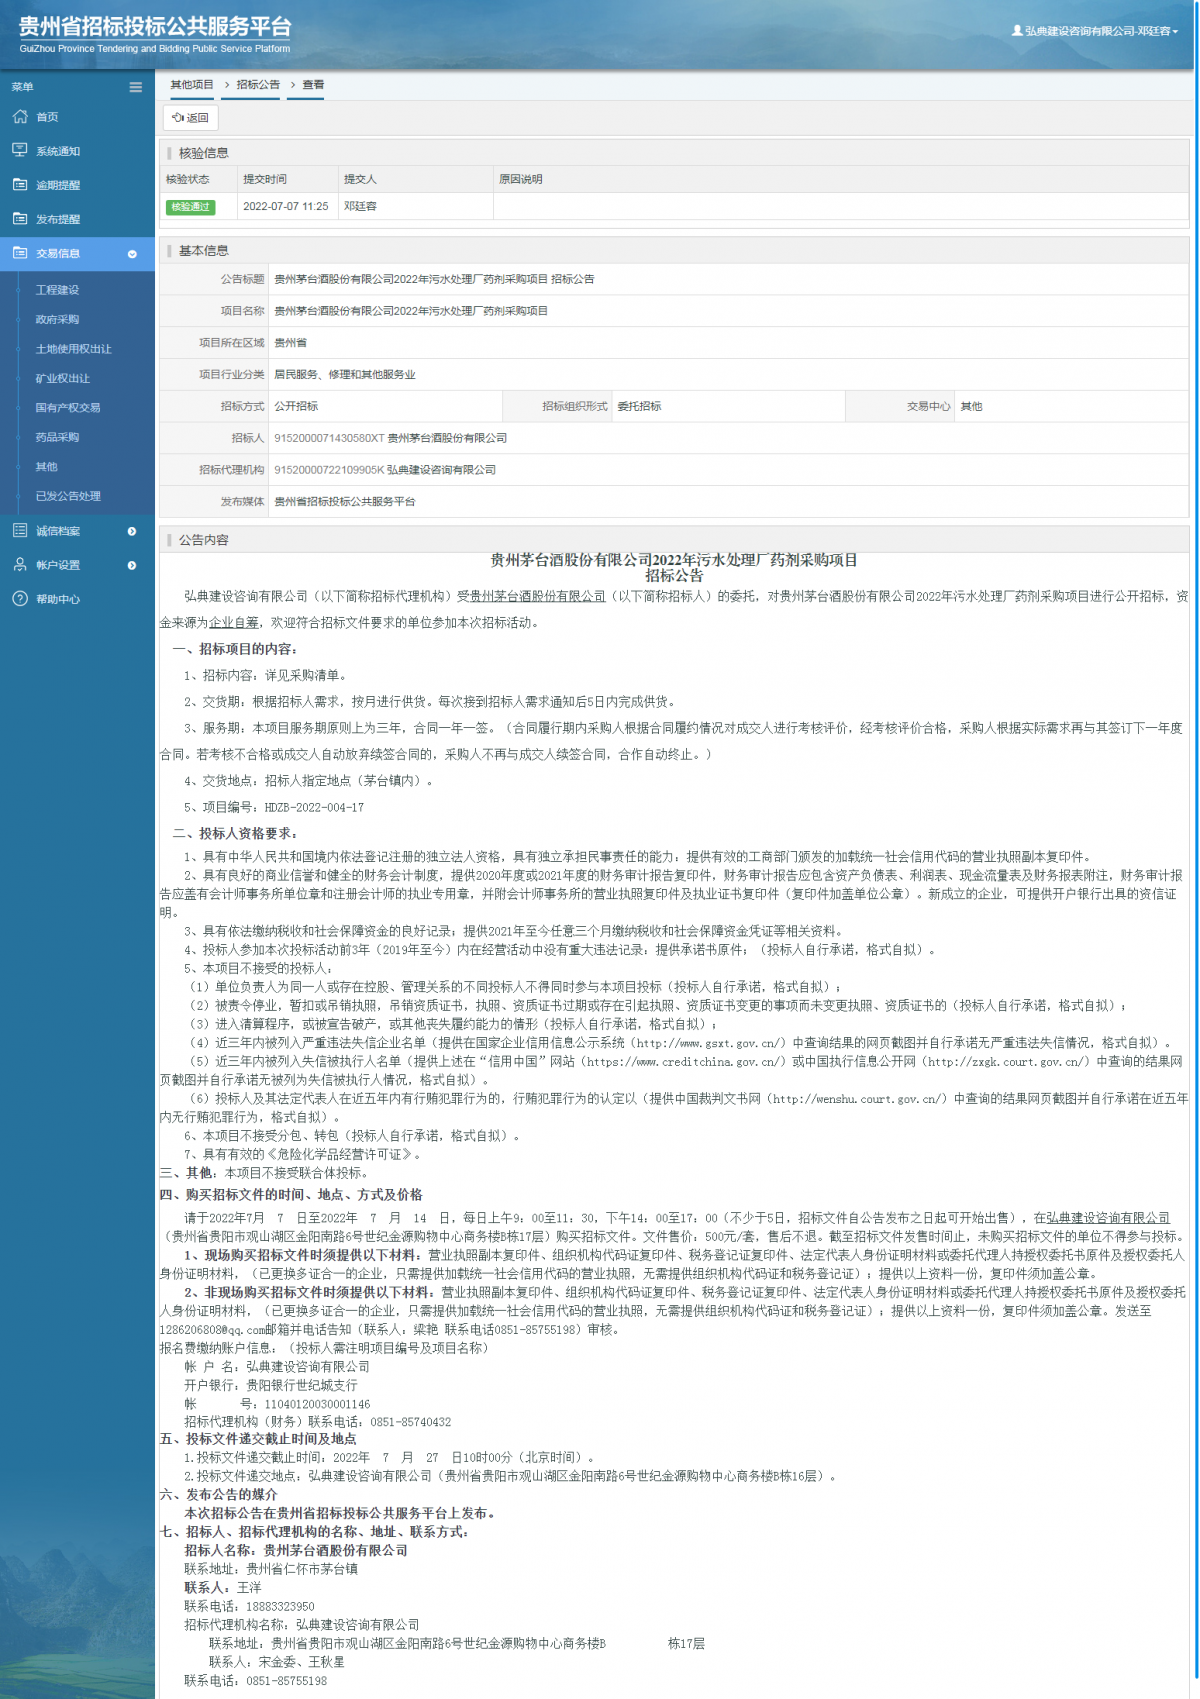The height and width of the screenshot is (1699, 1200).
Task: Expand the 诚信档案 submenu arrow
Action: click(132, 531)
